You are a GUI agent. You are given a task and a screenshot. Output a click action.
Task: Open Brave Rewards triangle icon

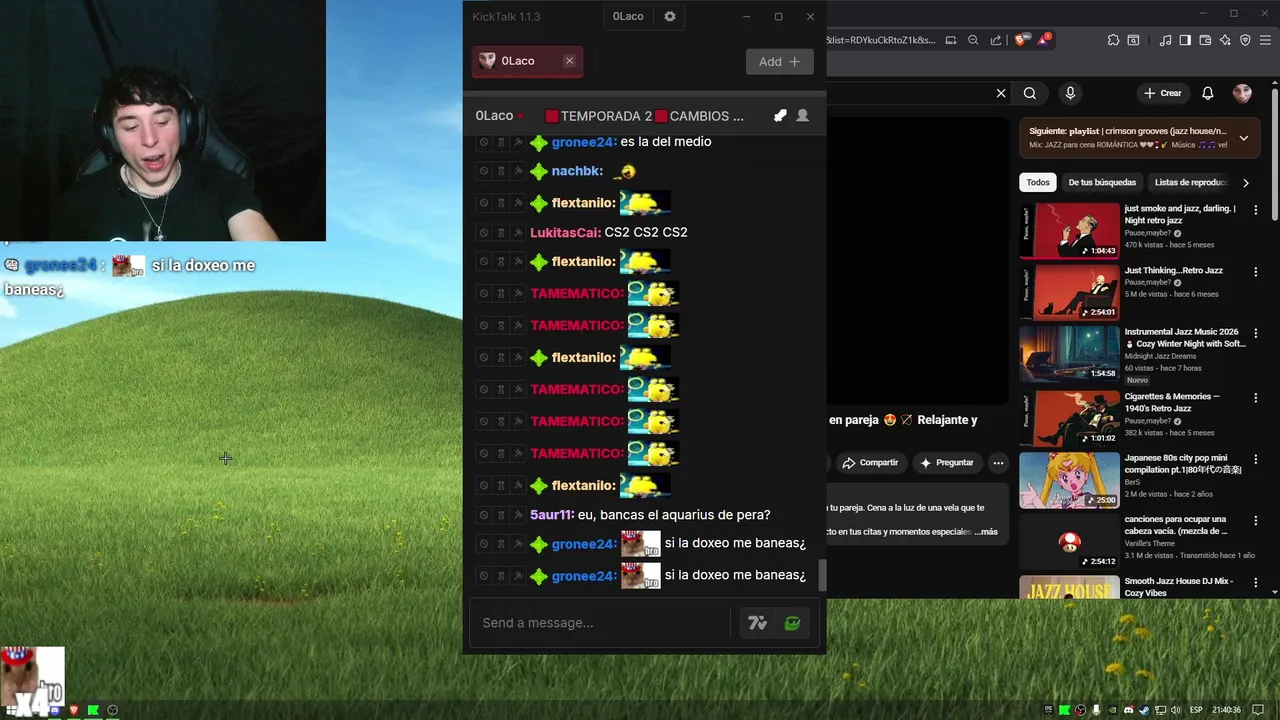1045,39
